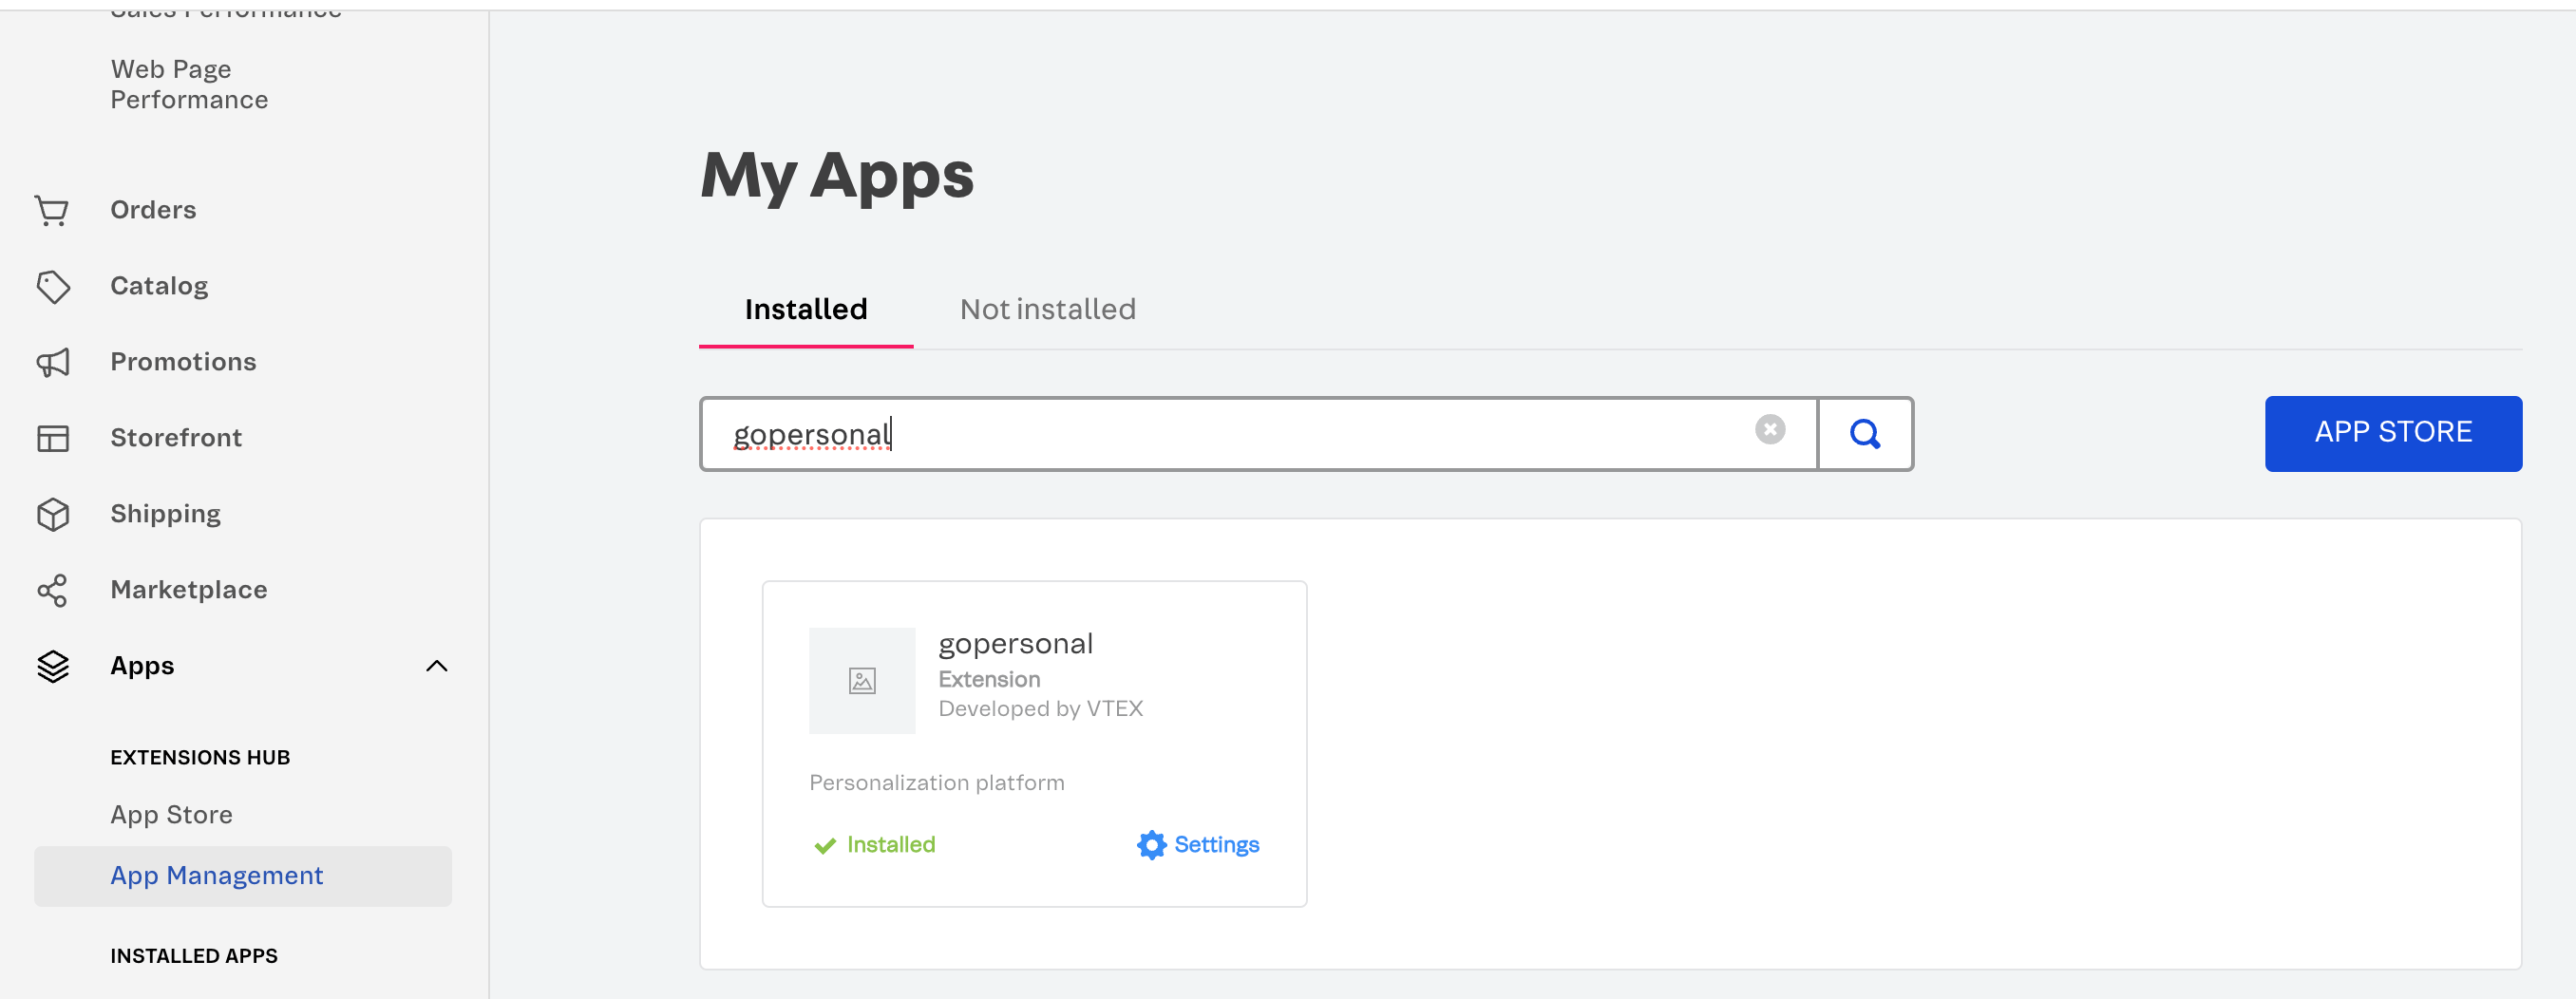The height and width of the screenshot is (999, 2576).
Task: Click the Installed status label
Action: point(891,845)
